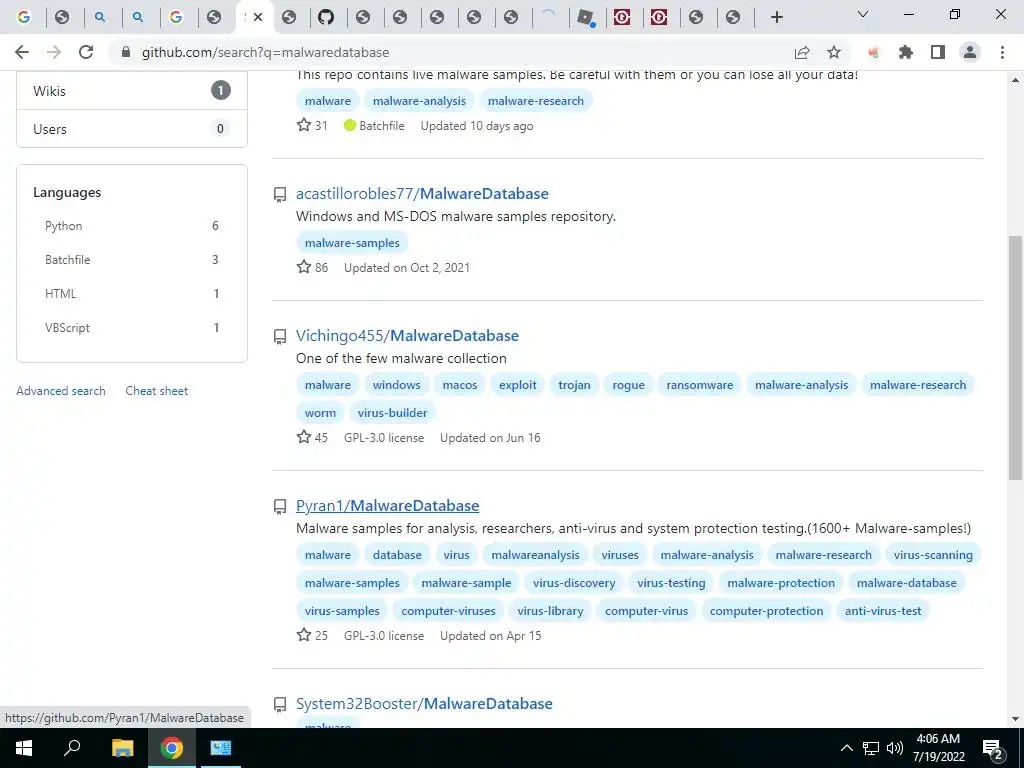Click repo icon beside Vichingo455/MalwareDatabase
Viewport: 1024px width, 768px height.
(x=280, y=336)
